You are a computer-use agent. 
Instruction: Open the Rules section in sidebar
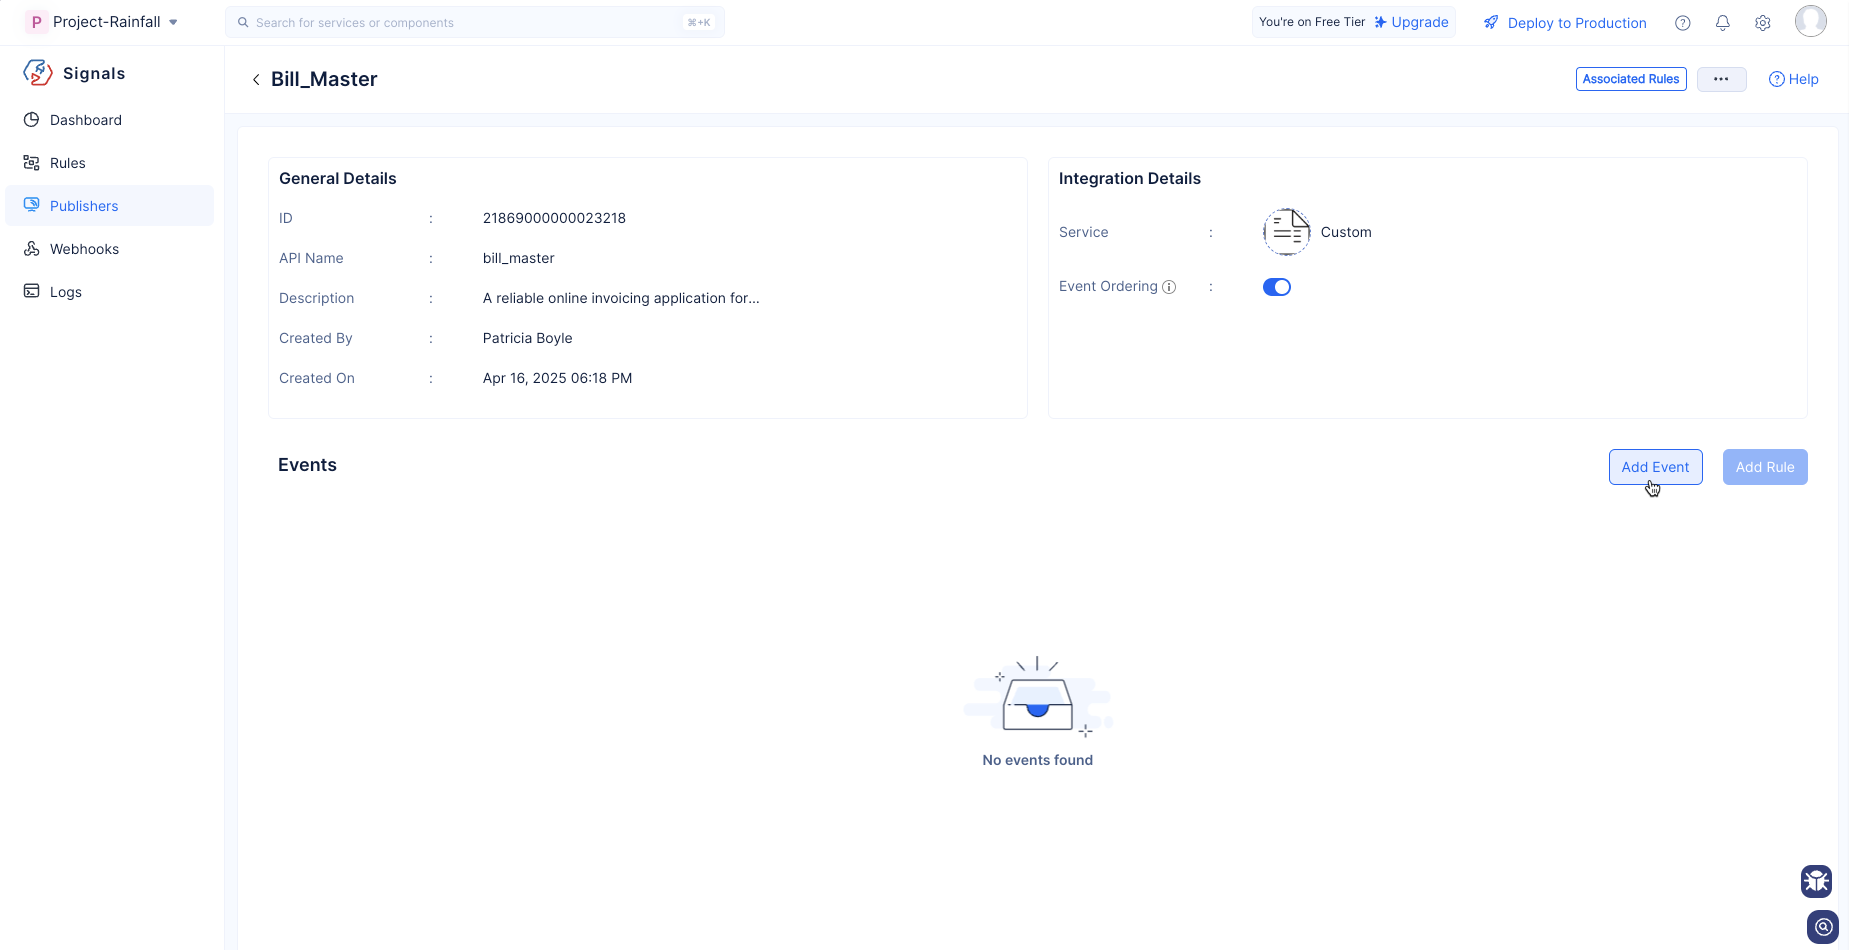point(68,163)
